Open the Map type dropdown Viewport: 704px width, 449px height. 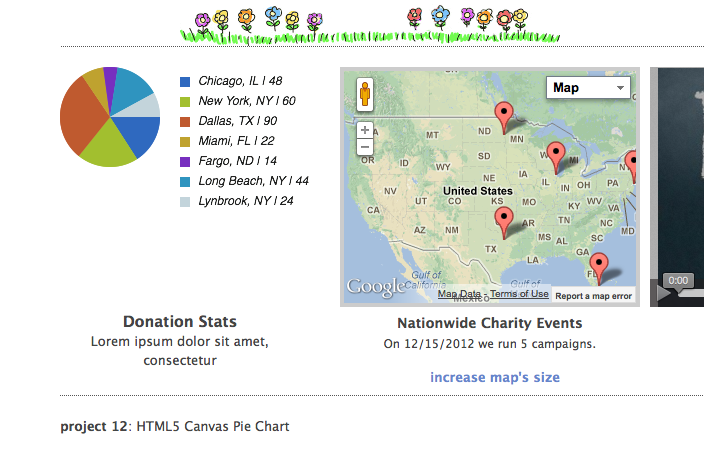tap(588, 88)
